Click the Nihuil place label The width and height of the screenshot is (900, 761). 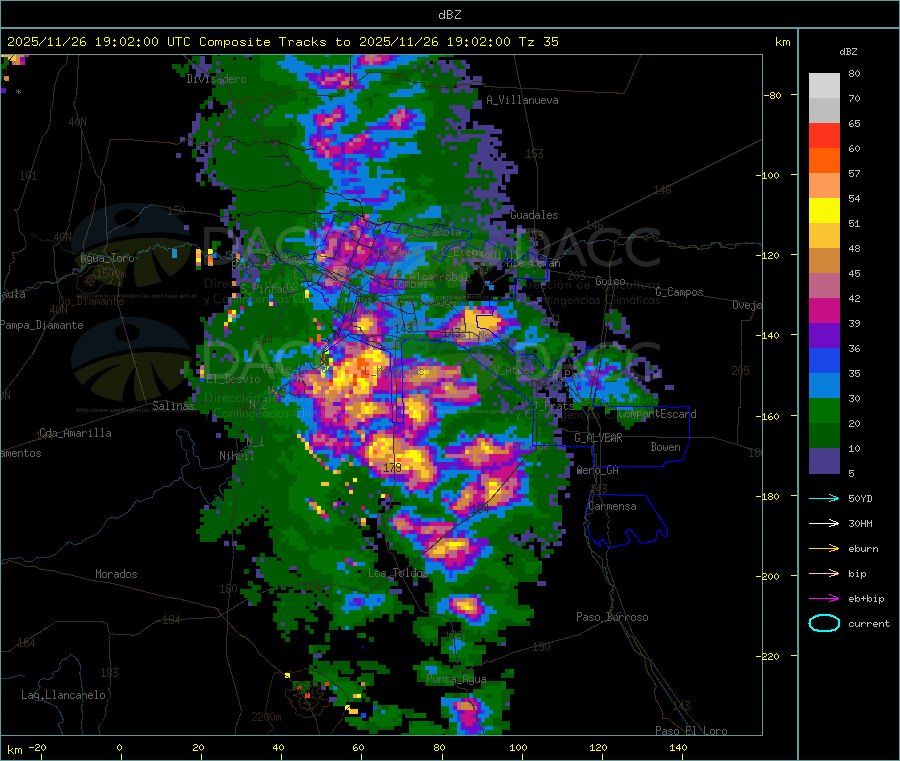point(236,456)
